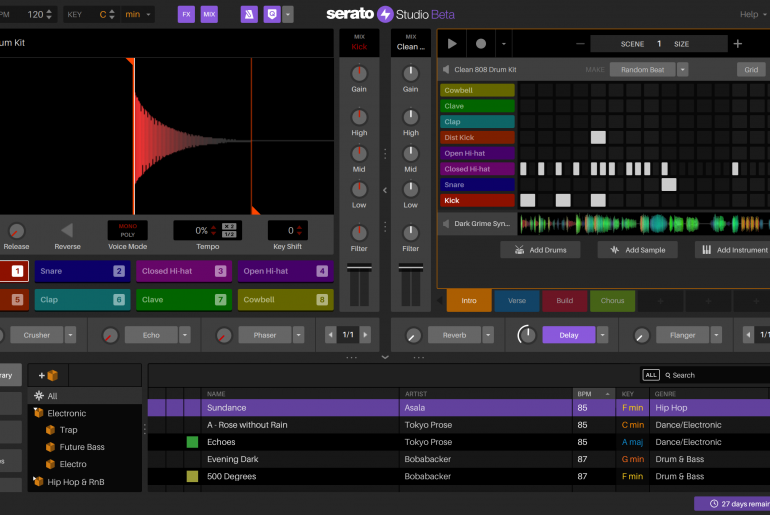
Task: Toggle the Snare active step
Action: click(669, 185)
